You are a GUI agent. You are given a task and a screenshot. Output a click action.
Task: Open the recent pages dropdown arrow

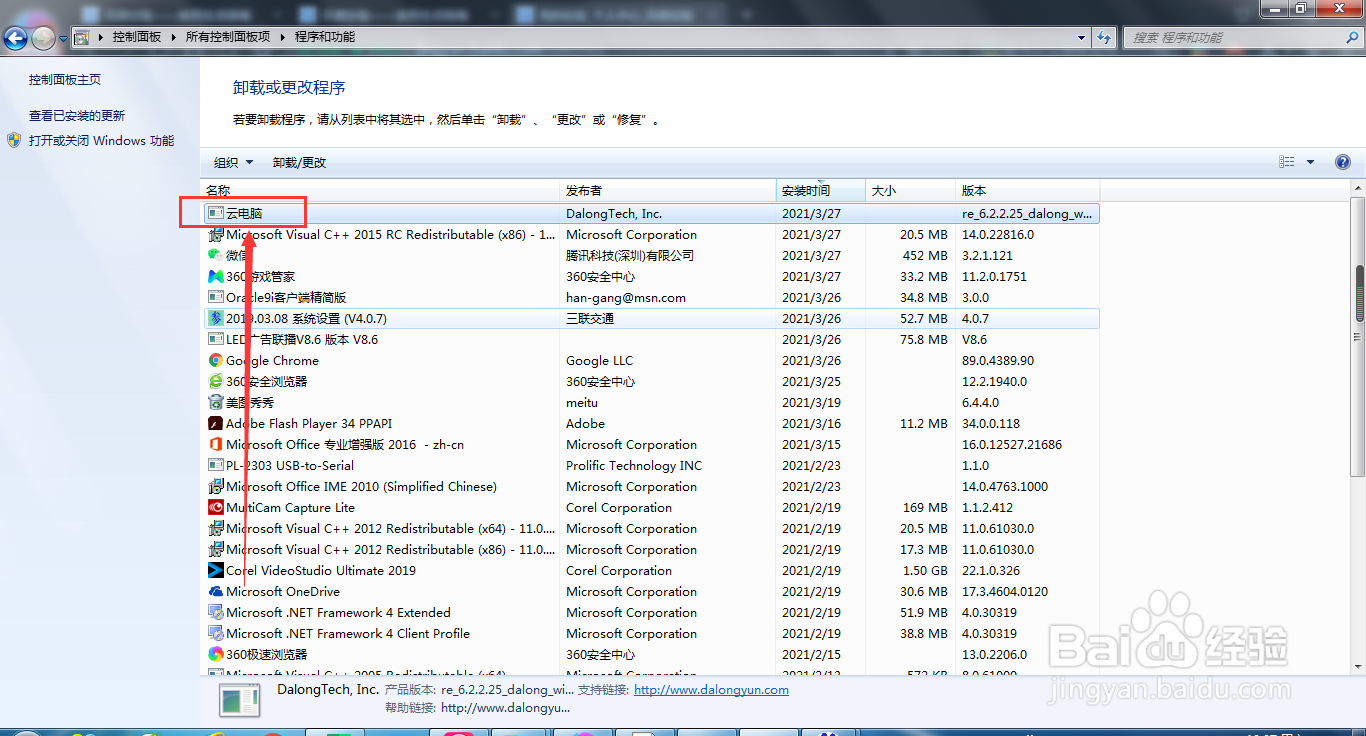[63, 39]
